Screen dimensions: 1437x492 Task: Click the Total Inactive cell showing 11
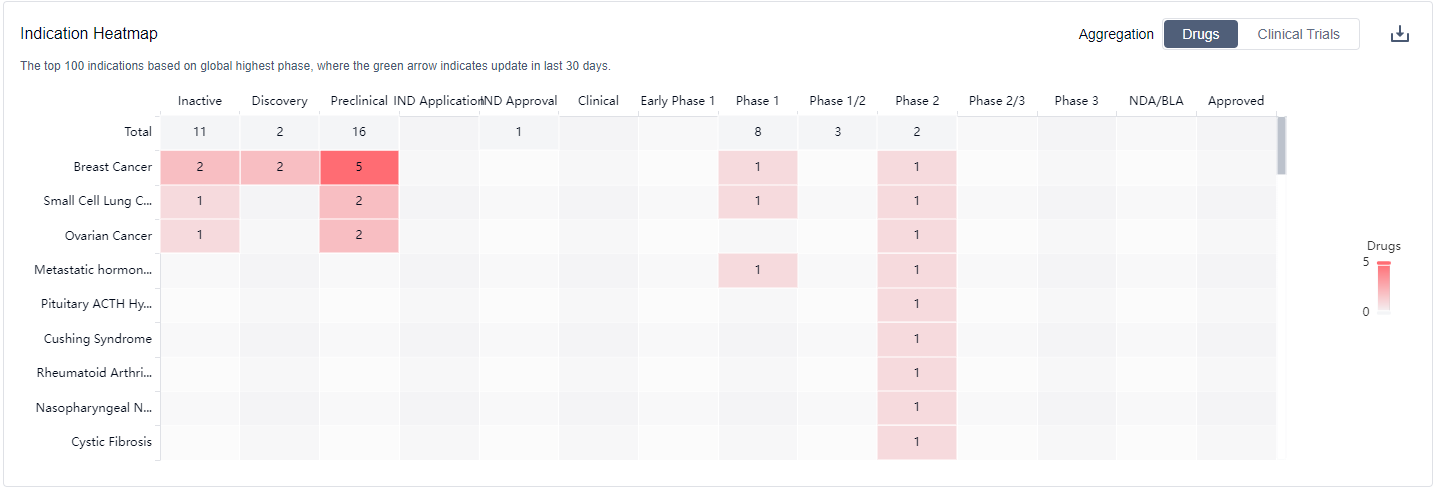point(200,132)
